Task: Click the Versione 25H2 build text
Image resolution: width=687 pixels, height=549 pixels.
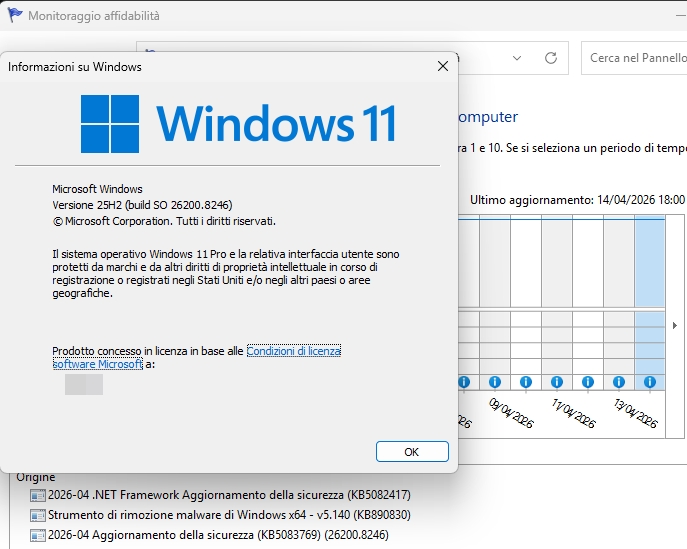Action: (142, 205)
